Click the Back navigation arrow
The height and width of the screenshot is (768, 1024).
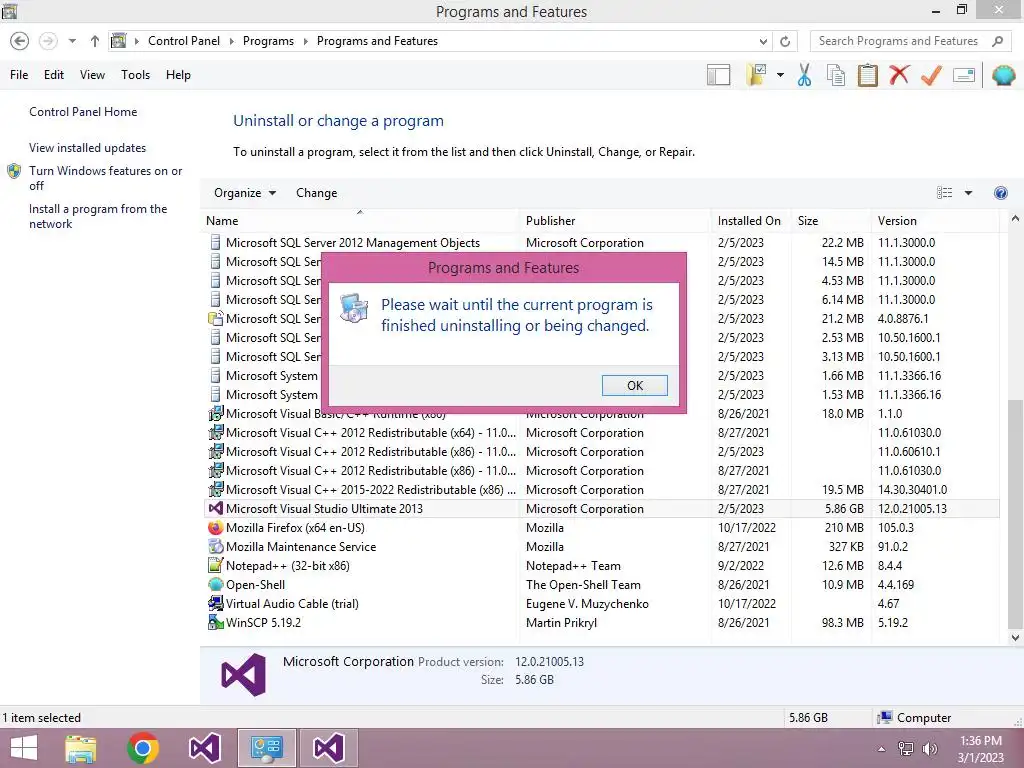pyautogui.click(x=20, y=41)
